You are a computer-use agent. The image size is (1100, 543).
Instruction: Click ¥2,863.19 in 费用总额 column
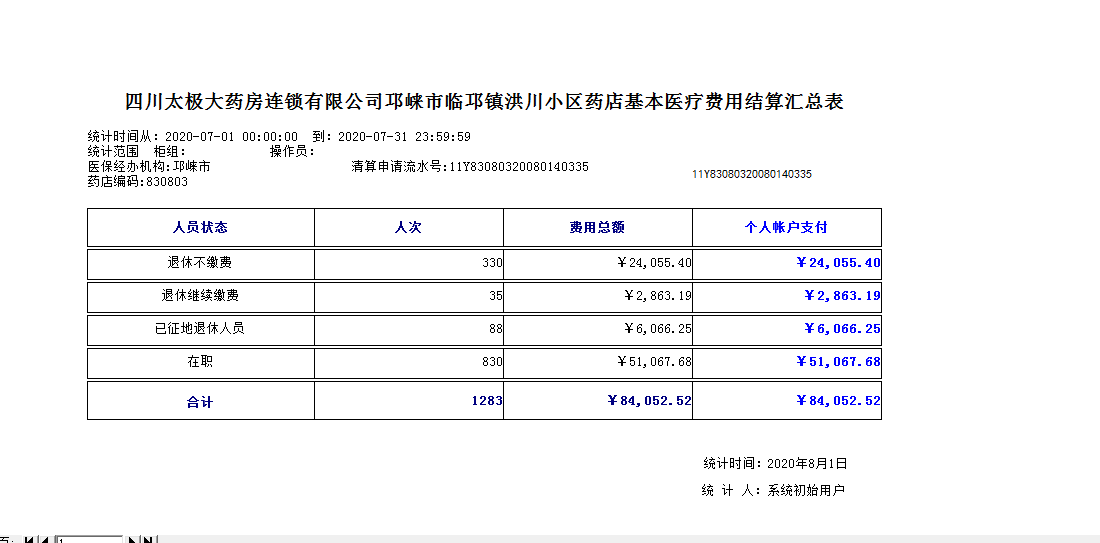(x=597, y=296)
